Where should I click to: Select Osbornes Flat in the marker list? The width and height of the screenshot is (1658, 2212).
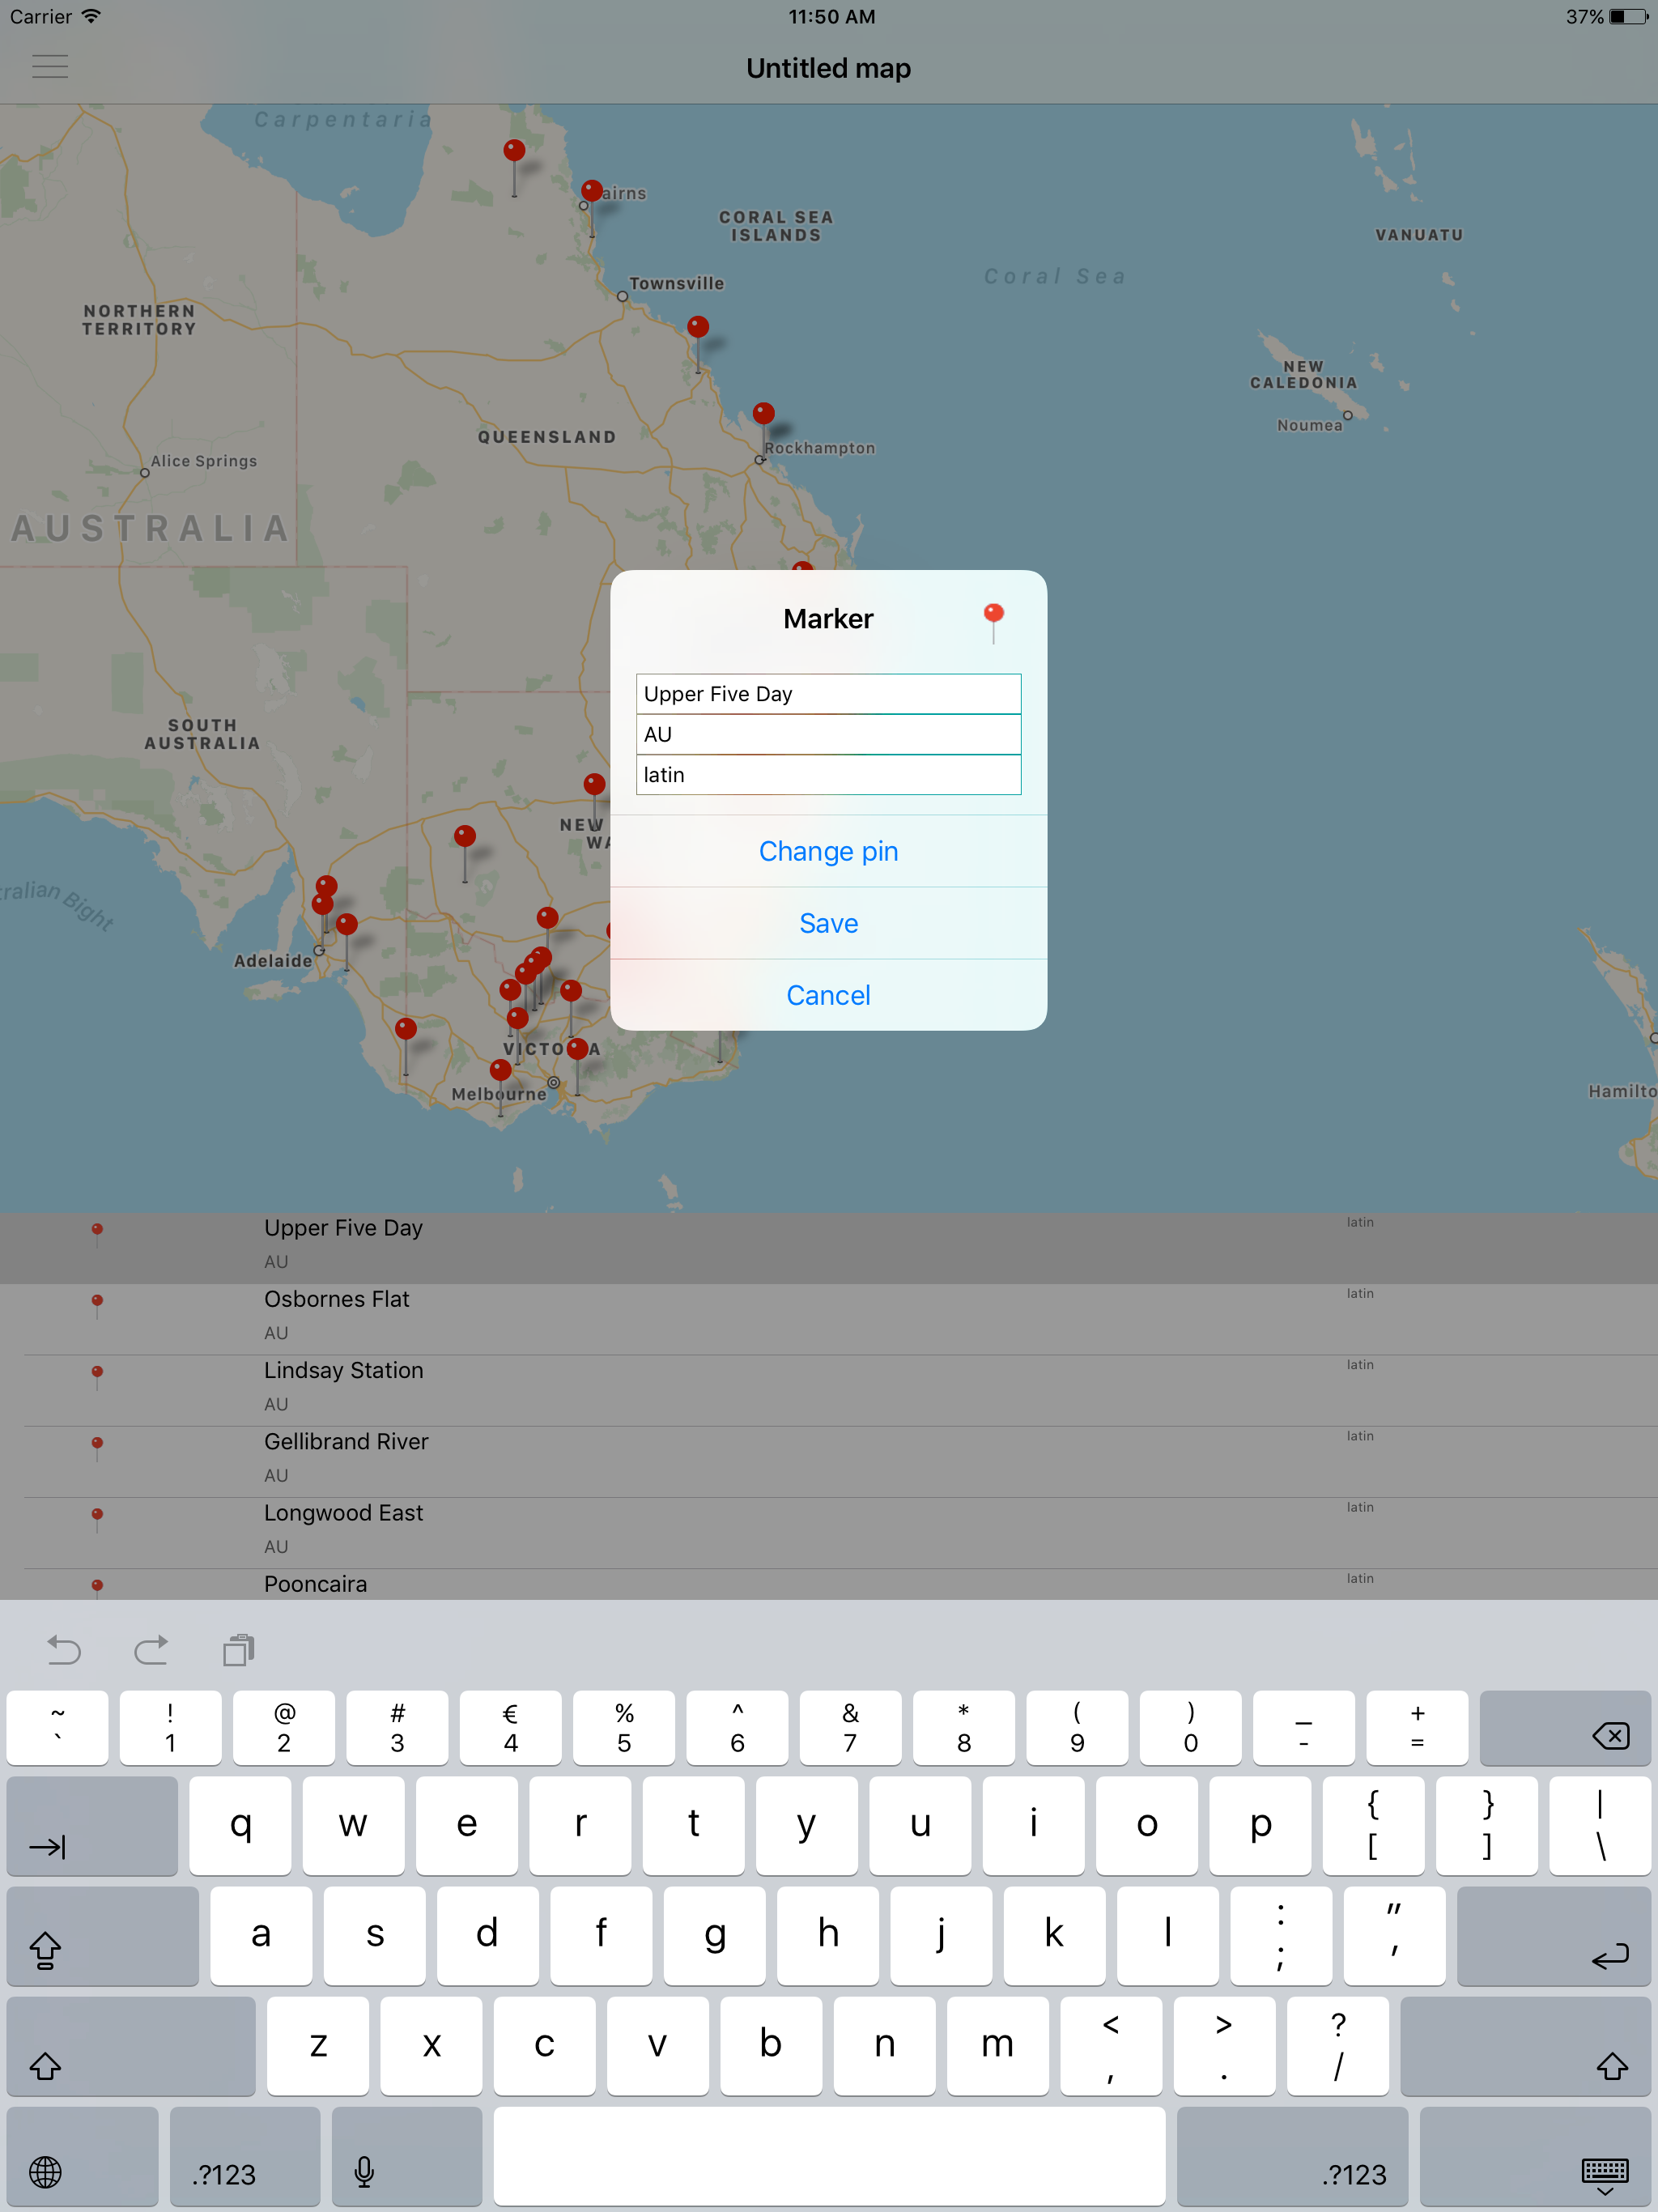coord(337,1300)
